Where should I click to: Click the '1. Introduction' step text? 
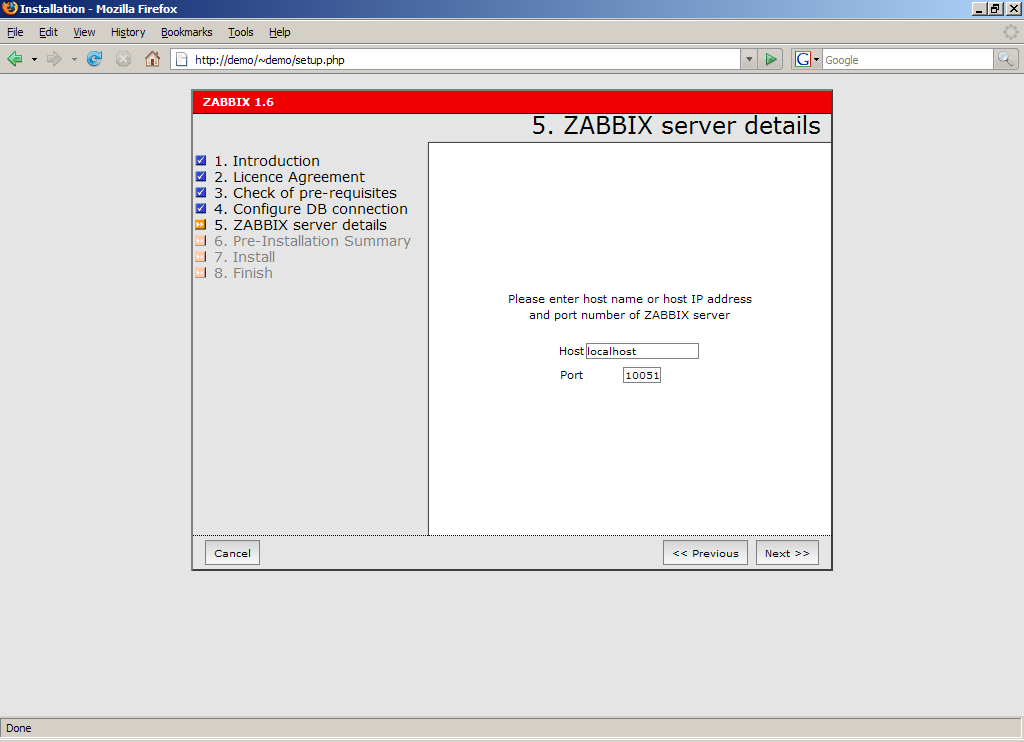[267, 161]
